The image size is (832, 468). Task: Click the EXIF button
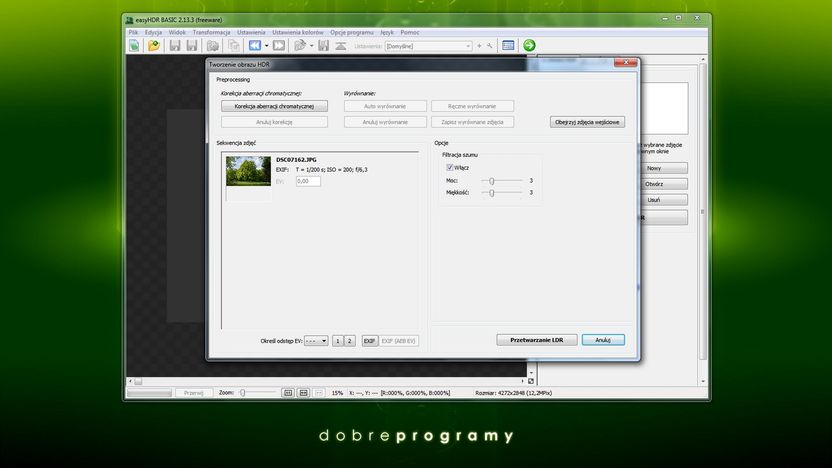(x=369, y=341)
